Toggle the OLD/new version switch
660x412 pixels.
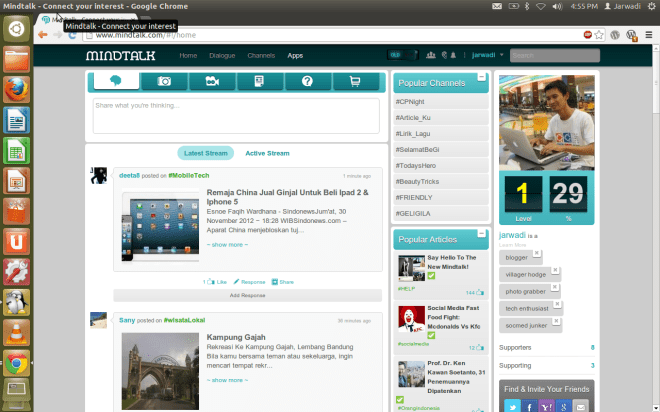pyautogui.click(x=395, y=55)
